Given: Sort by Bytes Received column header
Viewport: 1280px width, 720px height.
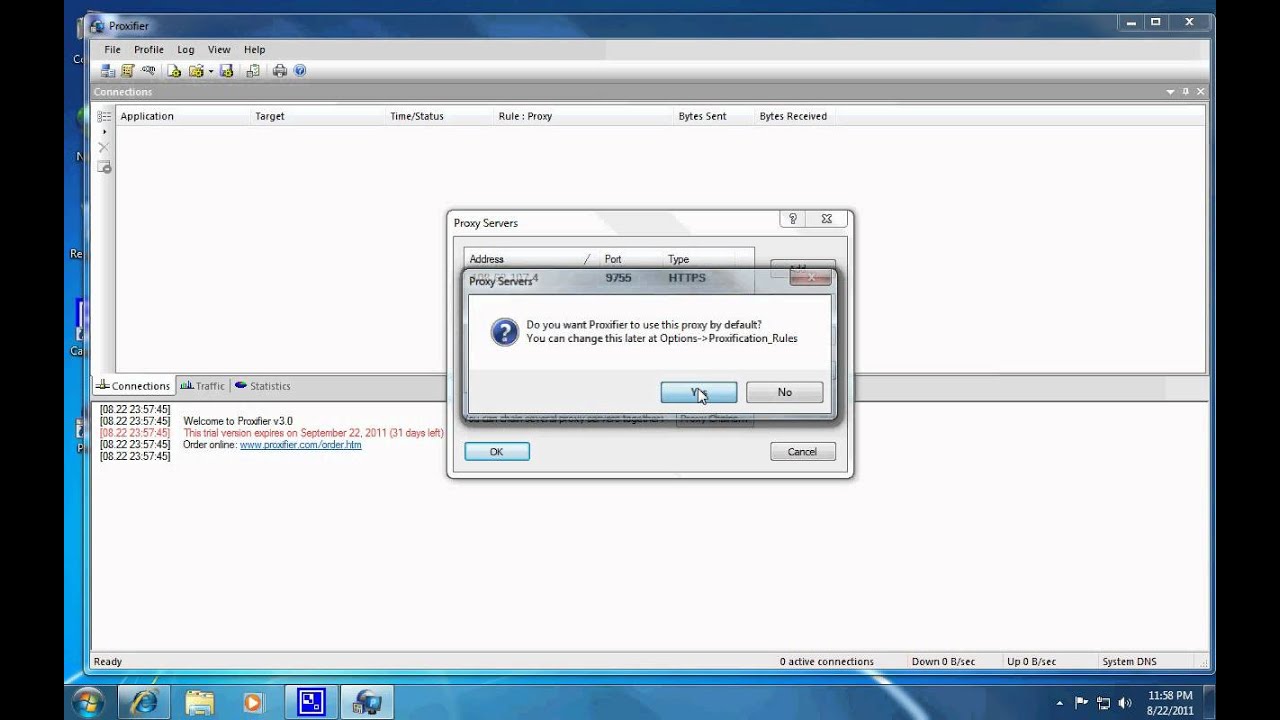Looking at the screenshot, I should pyautogui.click(x=793, y=116).
